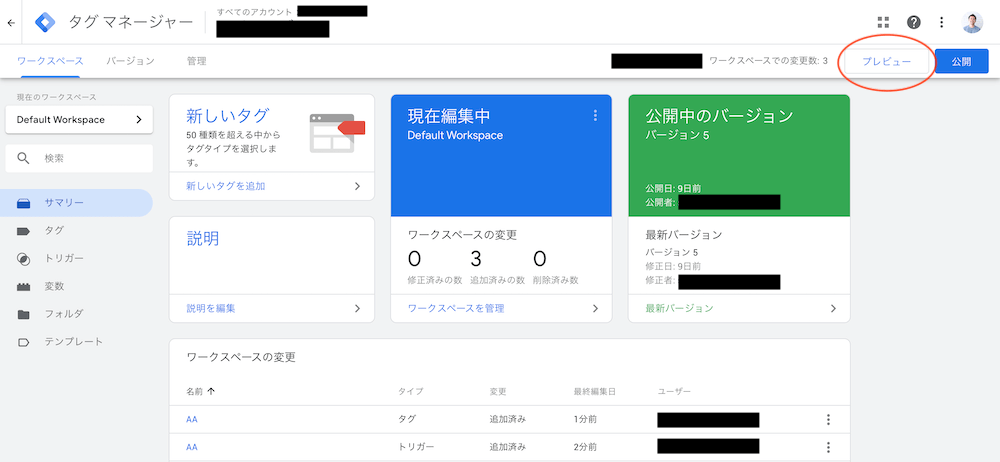Click the ワークスペースを管理 link

click(456, 308)
